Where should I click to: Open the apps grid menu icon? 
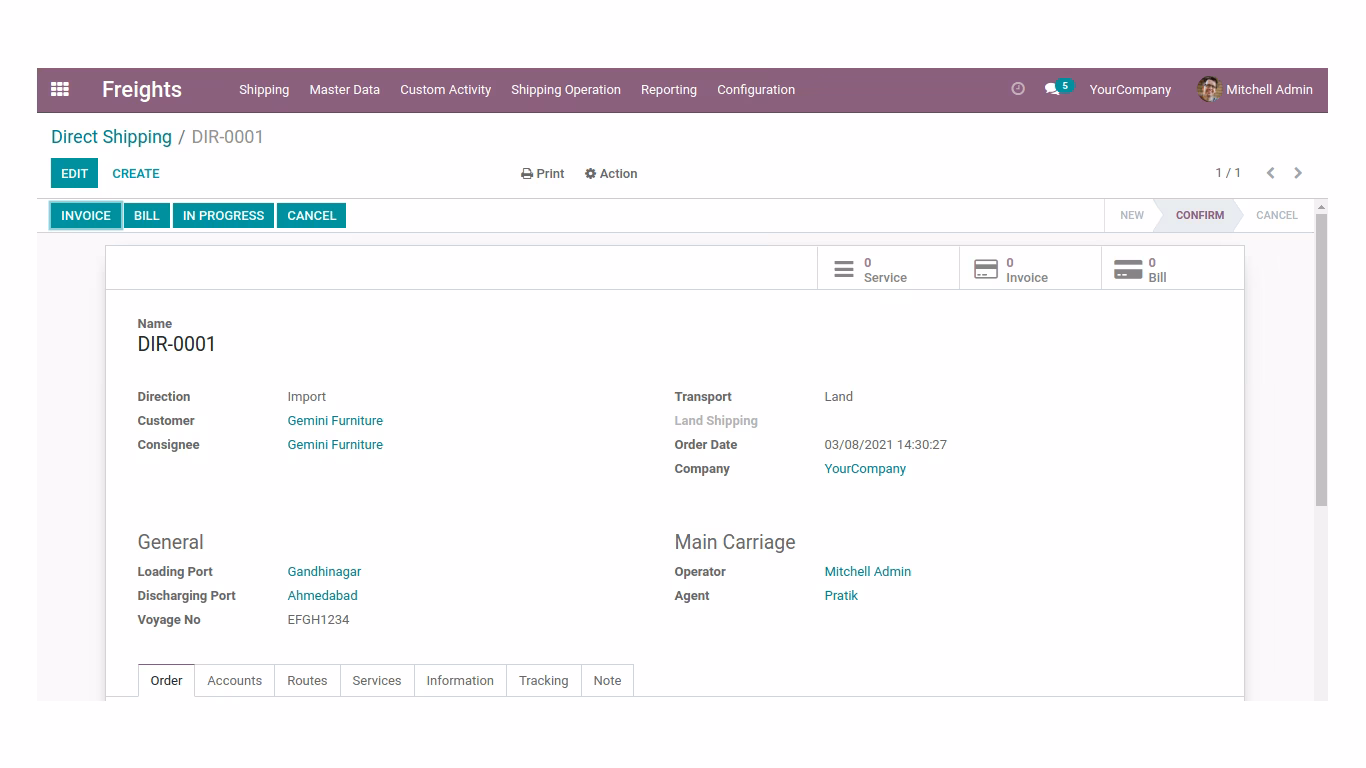[60, 89]
